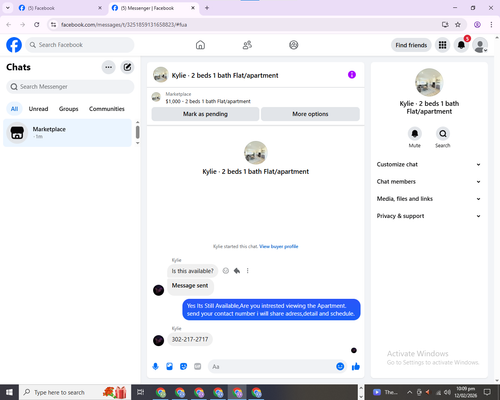
Task: Open the notifications bell
Action: coord(461,45)
